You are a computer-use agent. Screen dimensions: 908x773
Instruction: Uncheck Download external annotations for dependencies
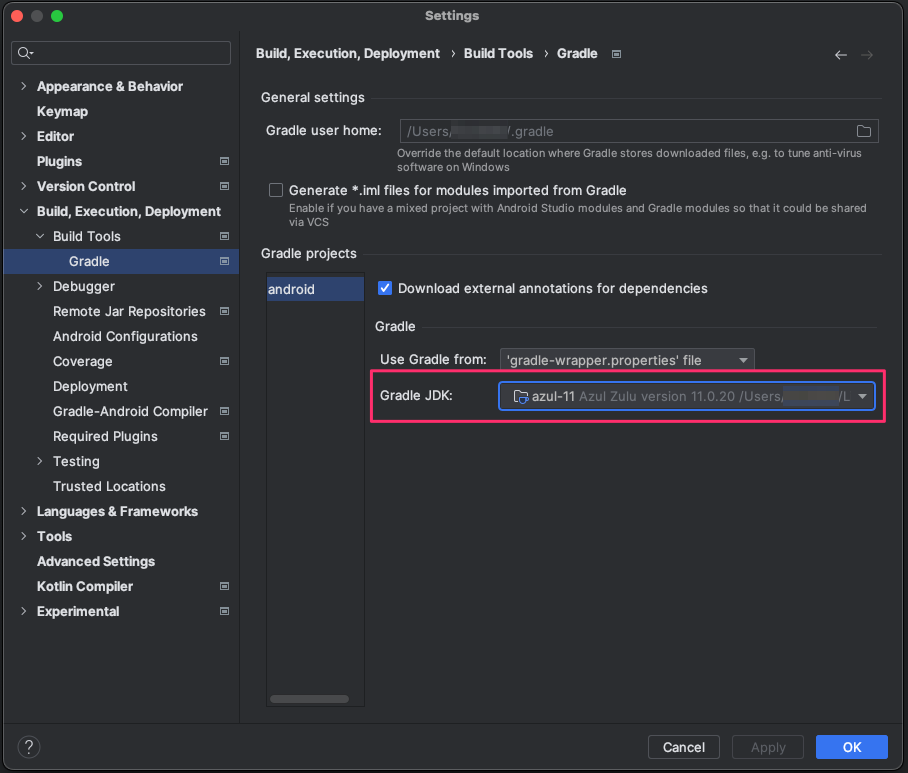(385, 288)
